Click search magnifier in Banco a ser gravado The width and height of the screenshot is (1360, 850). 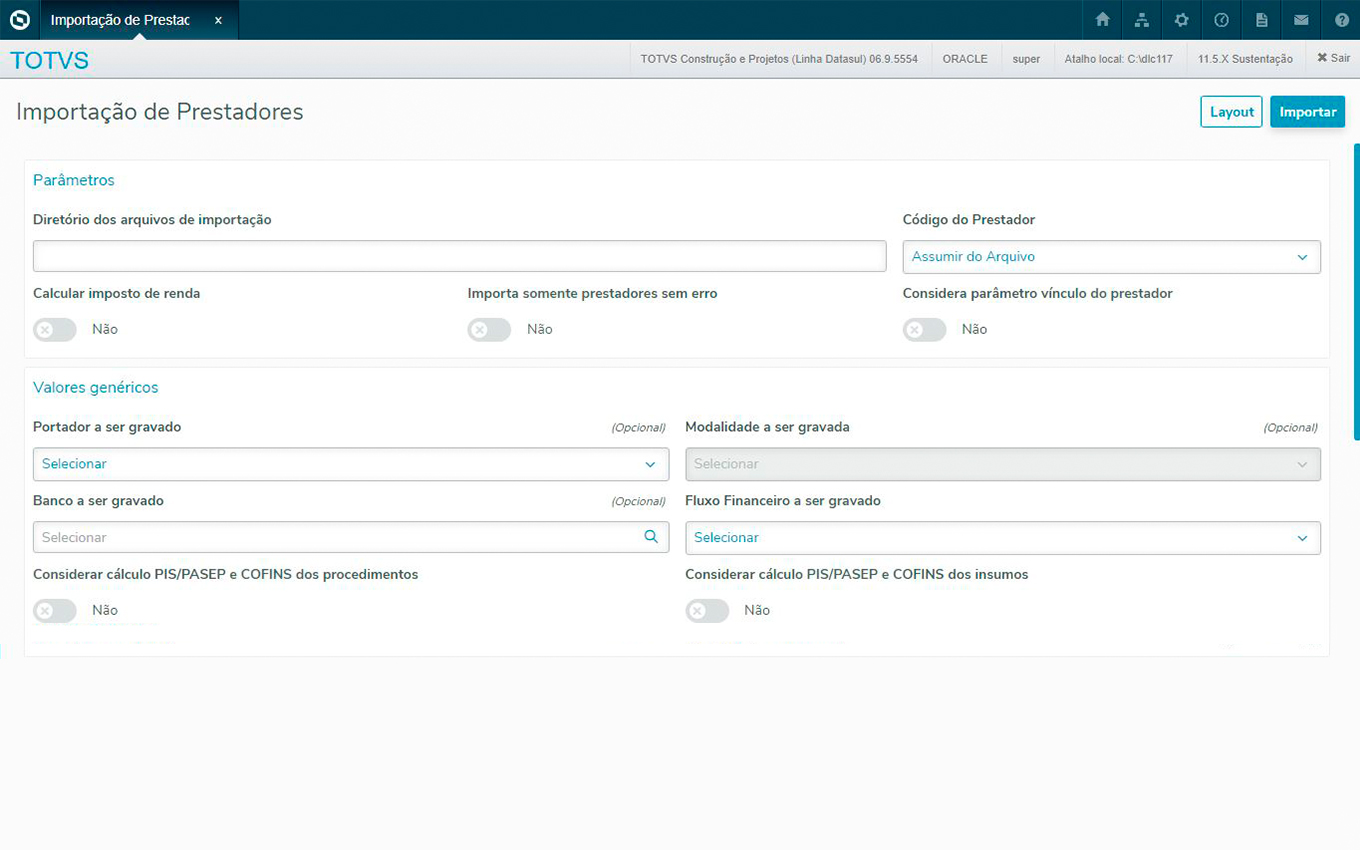click(x=651, y=537)
